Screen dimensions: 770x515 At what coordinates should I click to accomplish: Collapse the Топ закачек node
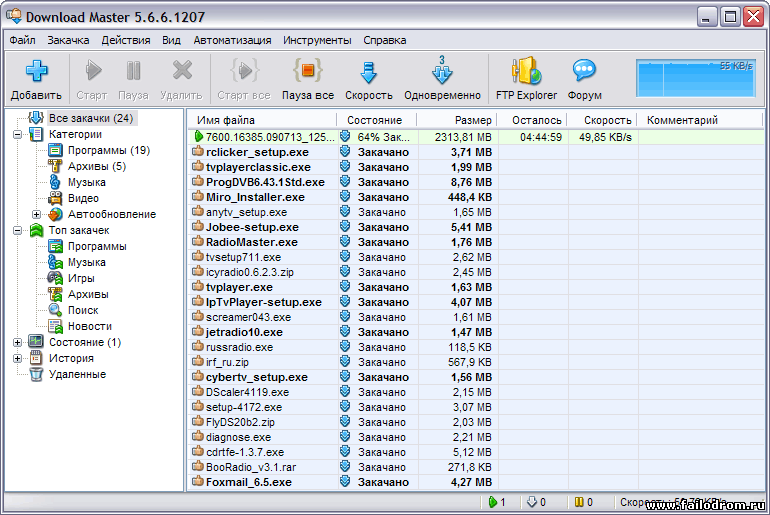point(18,230)
